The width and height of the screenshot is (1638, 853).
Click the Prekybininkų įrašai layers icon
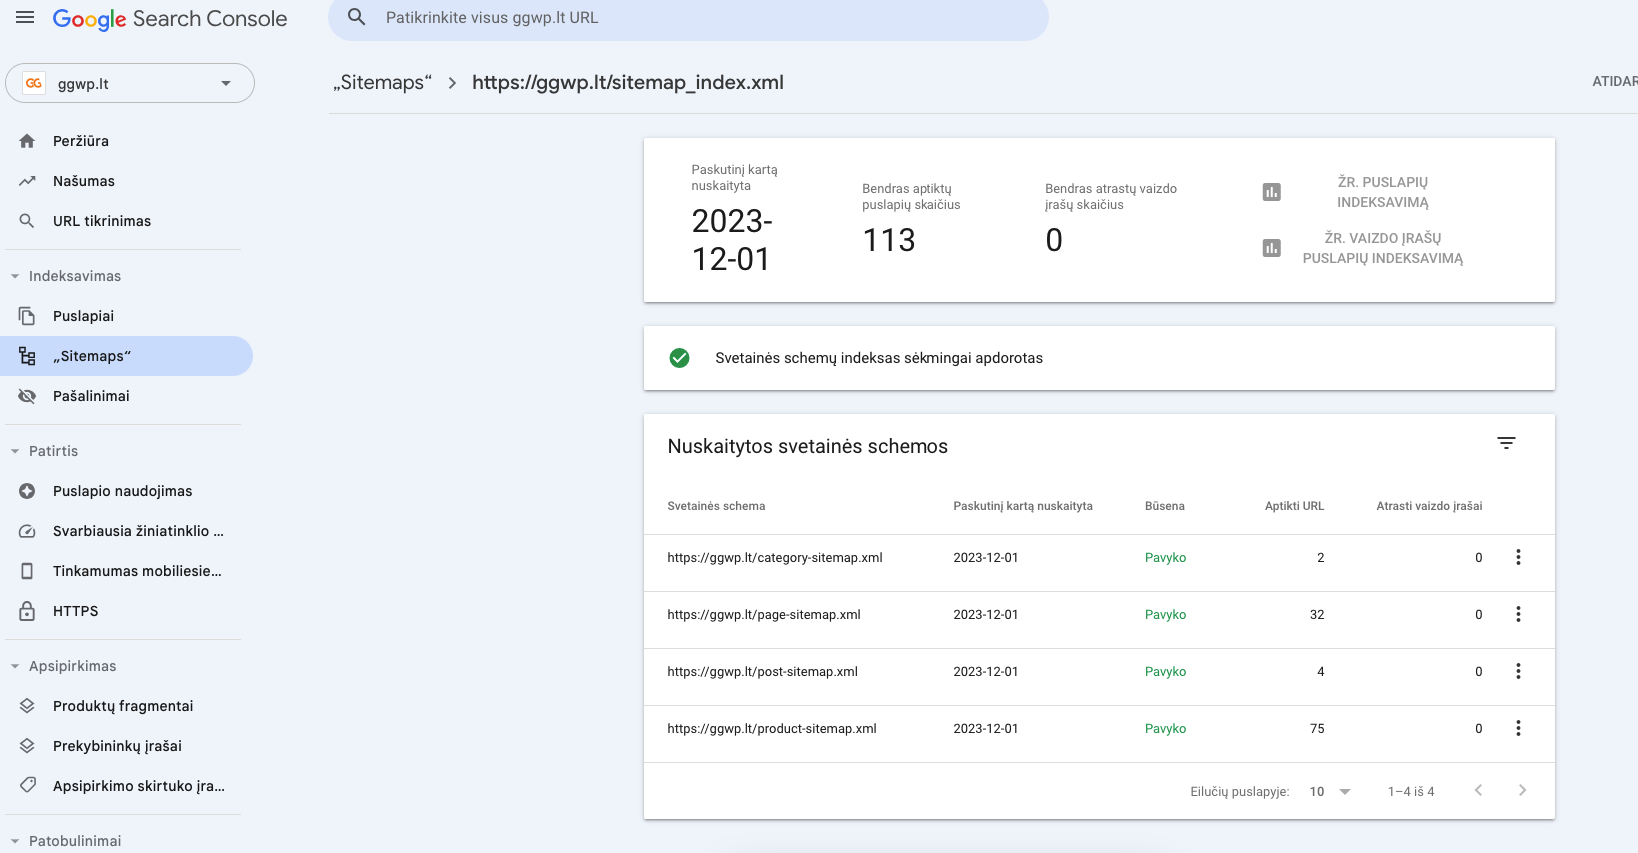pos(27,746)
